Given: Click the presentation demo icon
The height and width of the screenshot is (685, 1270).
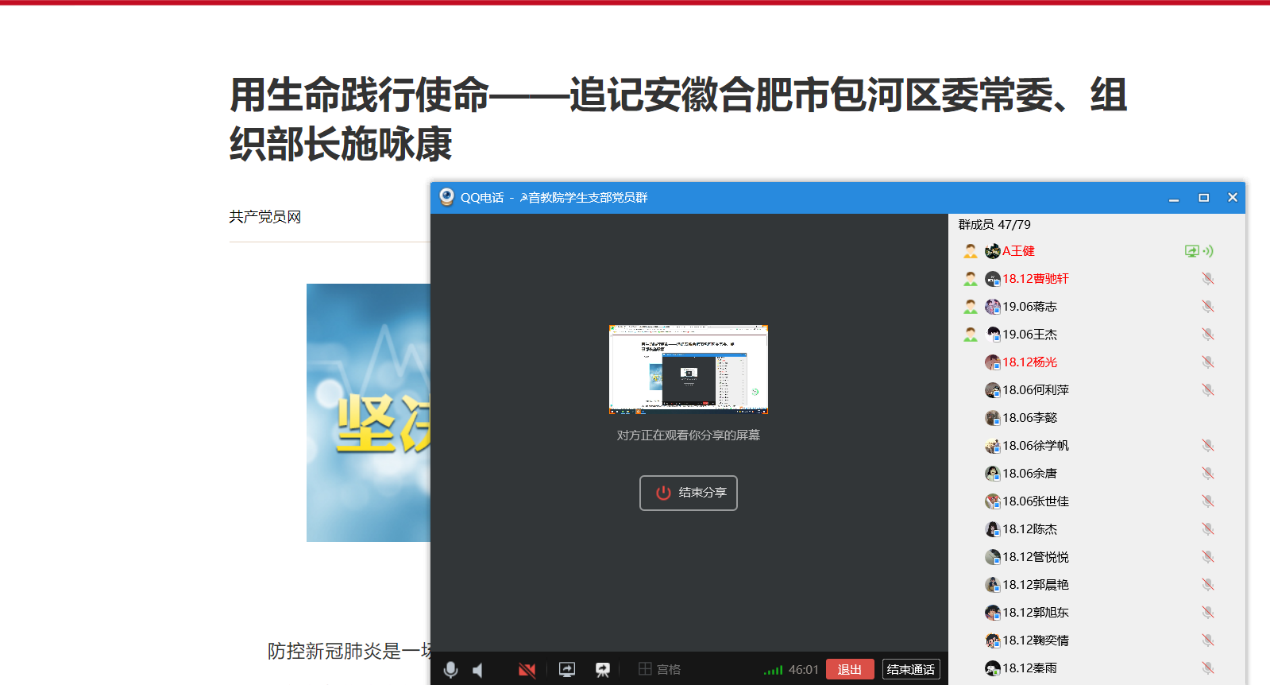Looking at the screenshot, I should tap(603, 670).
